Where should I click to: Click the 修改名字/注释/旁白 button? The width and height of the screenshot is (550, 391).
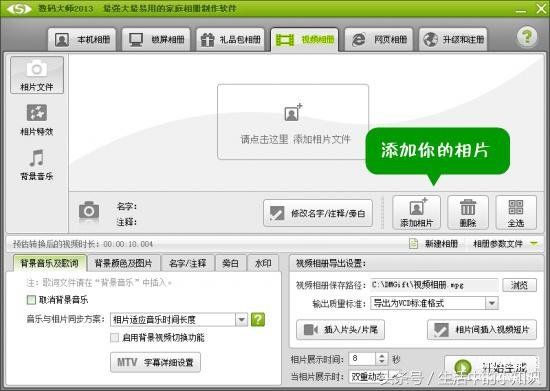318,213
